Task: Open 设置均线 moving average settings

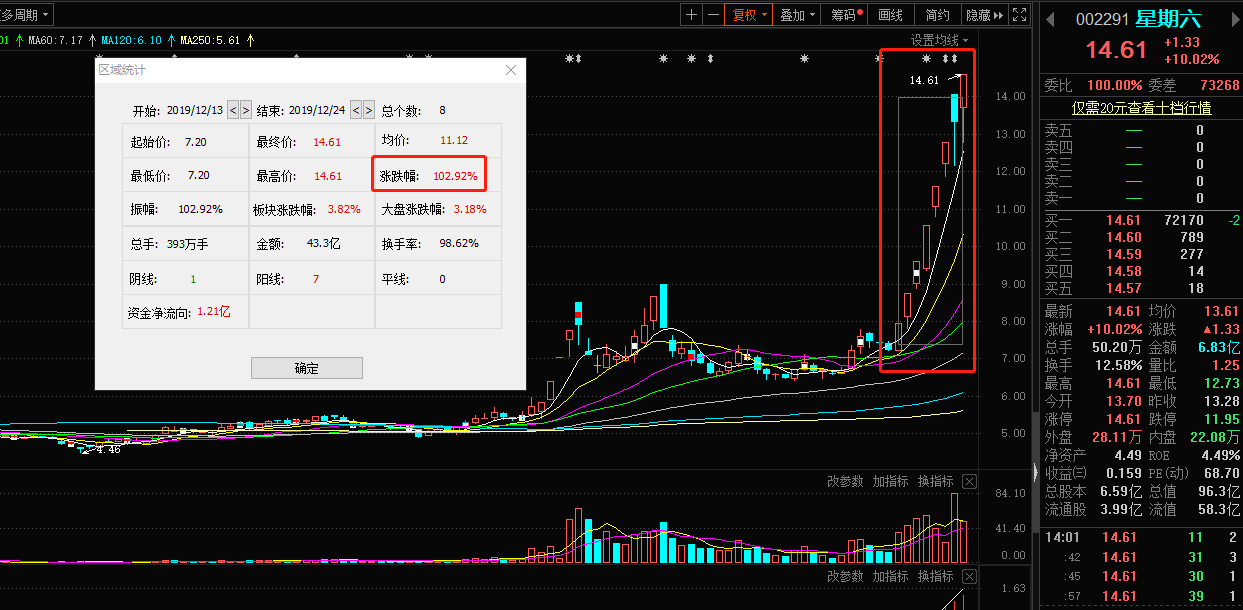Action: click(939, 40)
